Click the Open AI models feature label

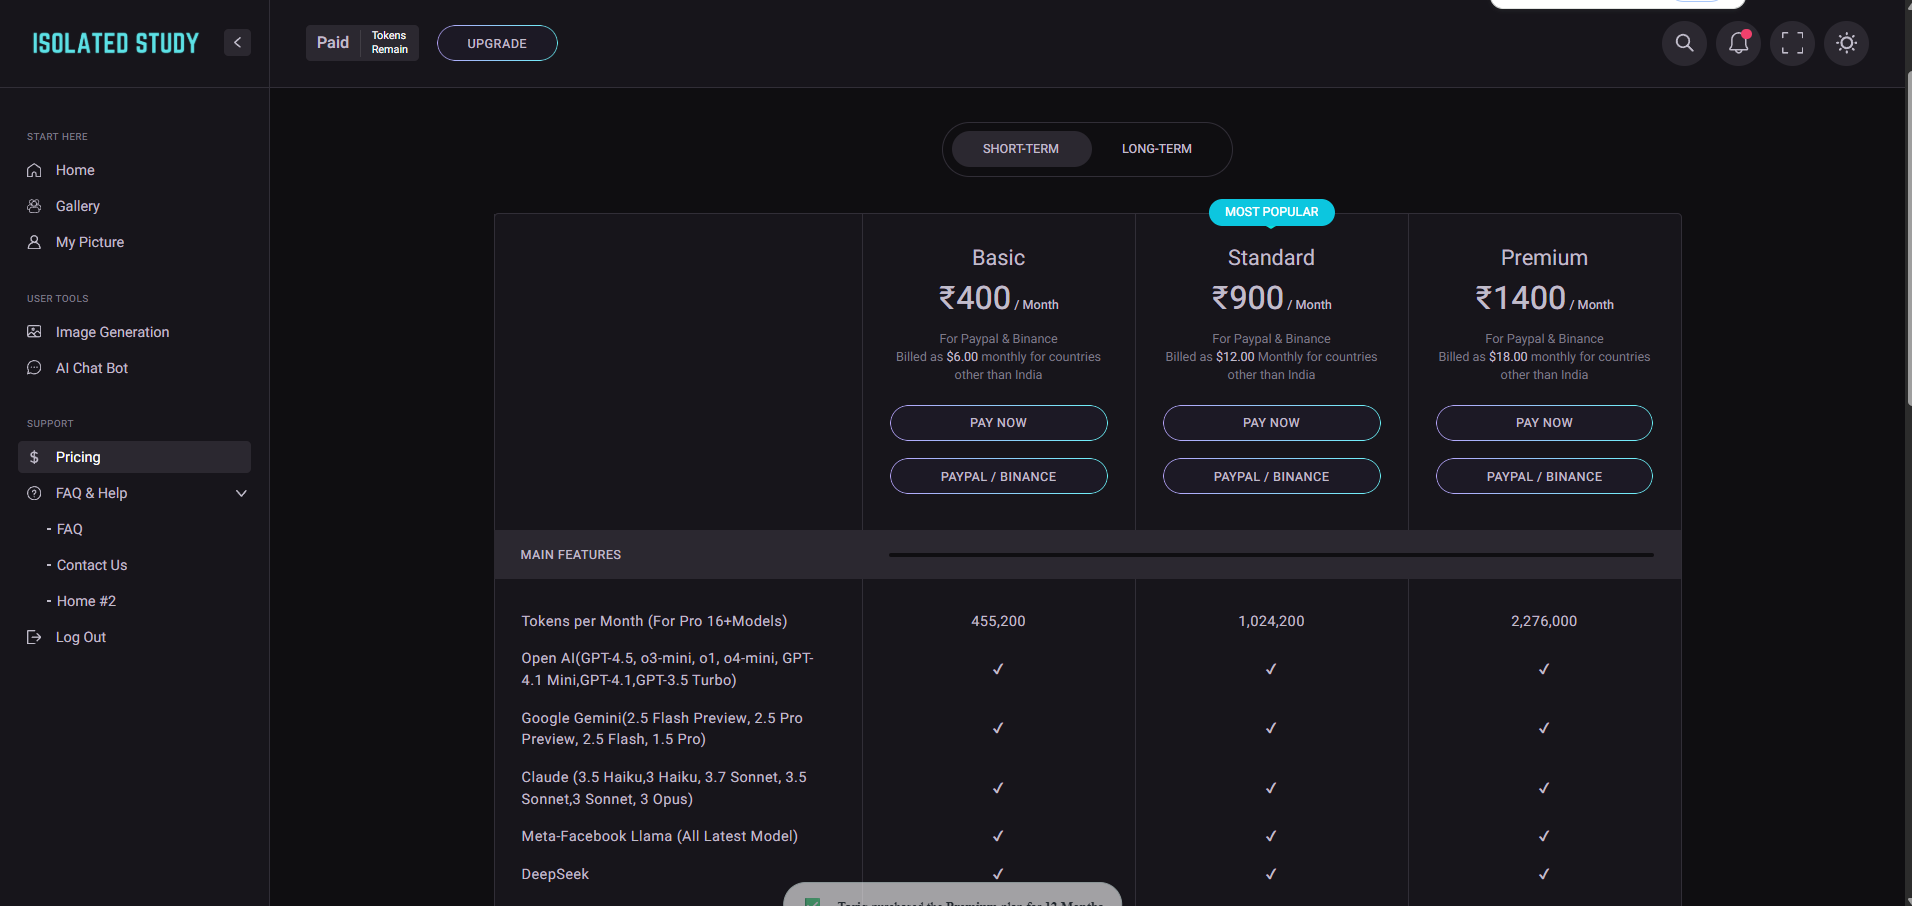(668, 669)
